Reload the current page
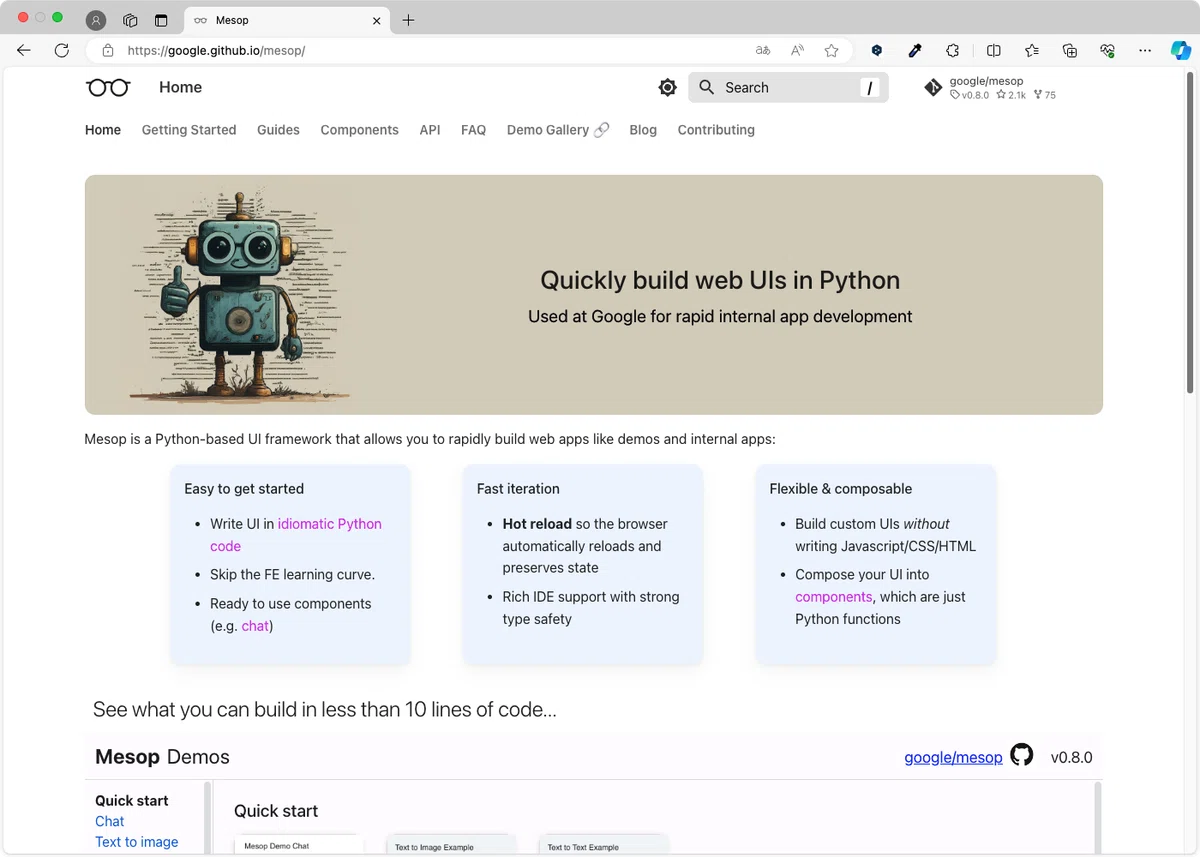Viewport: 1200px width, 857px height. [x=62, y=50]
